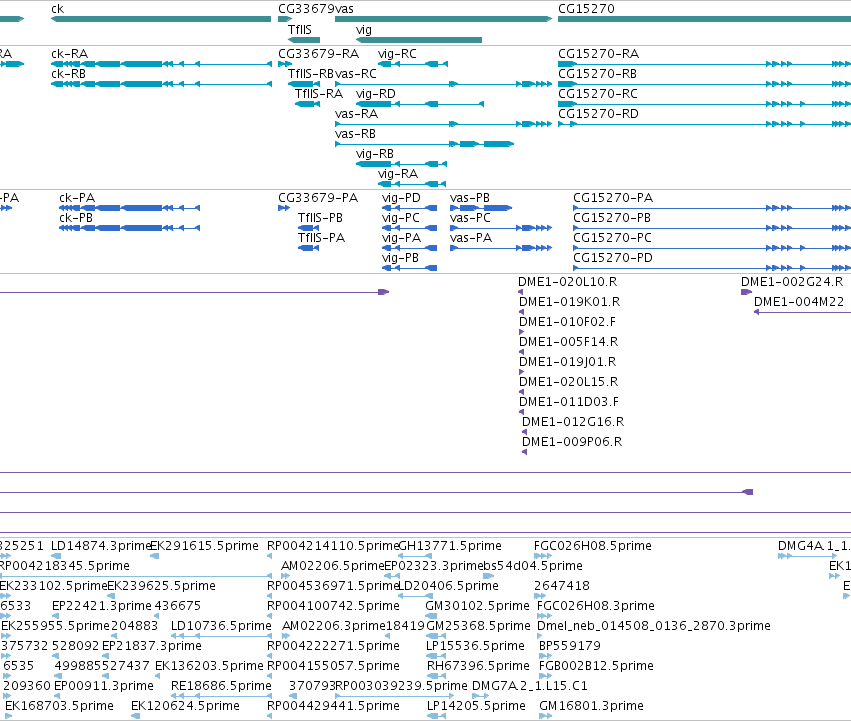The width and height of the screenshot is (851, 721).
Task: Select the ck gene bar
Action: pyautogui.click(x=161, y=19)
